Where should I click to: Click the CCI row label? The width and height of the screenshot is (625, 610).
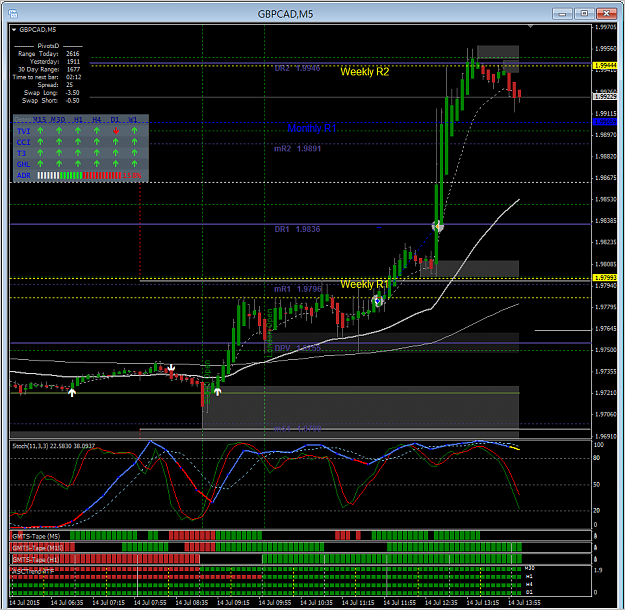pos(24,142)
